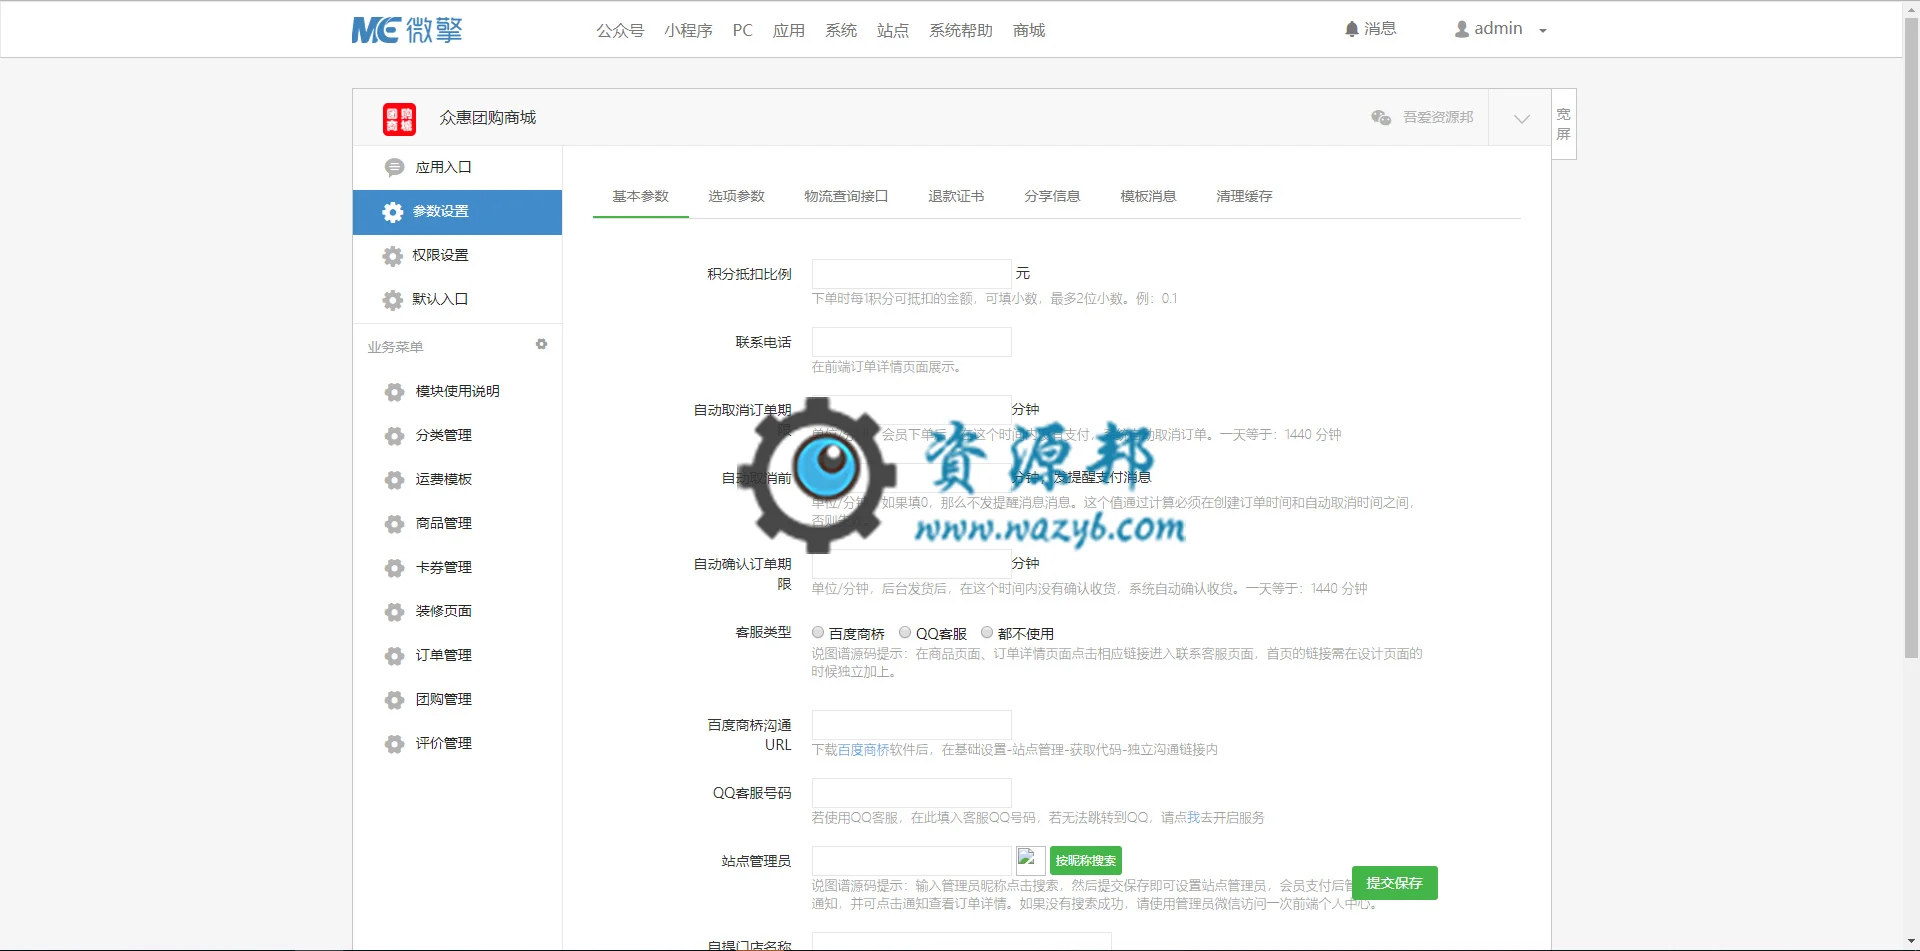The height and width of the screenshot is (951, 1920).
Task: Click the 积分抵扣比例 input field
Action: pyautogui.click(x=911, y=274)
